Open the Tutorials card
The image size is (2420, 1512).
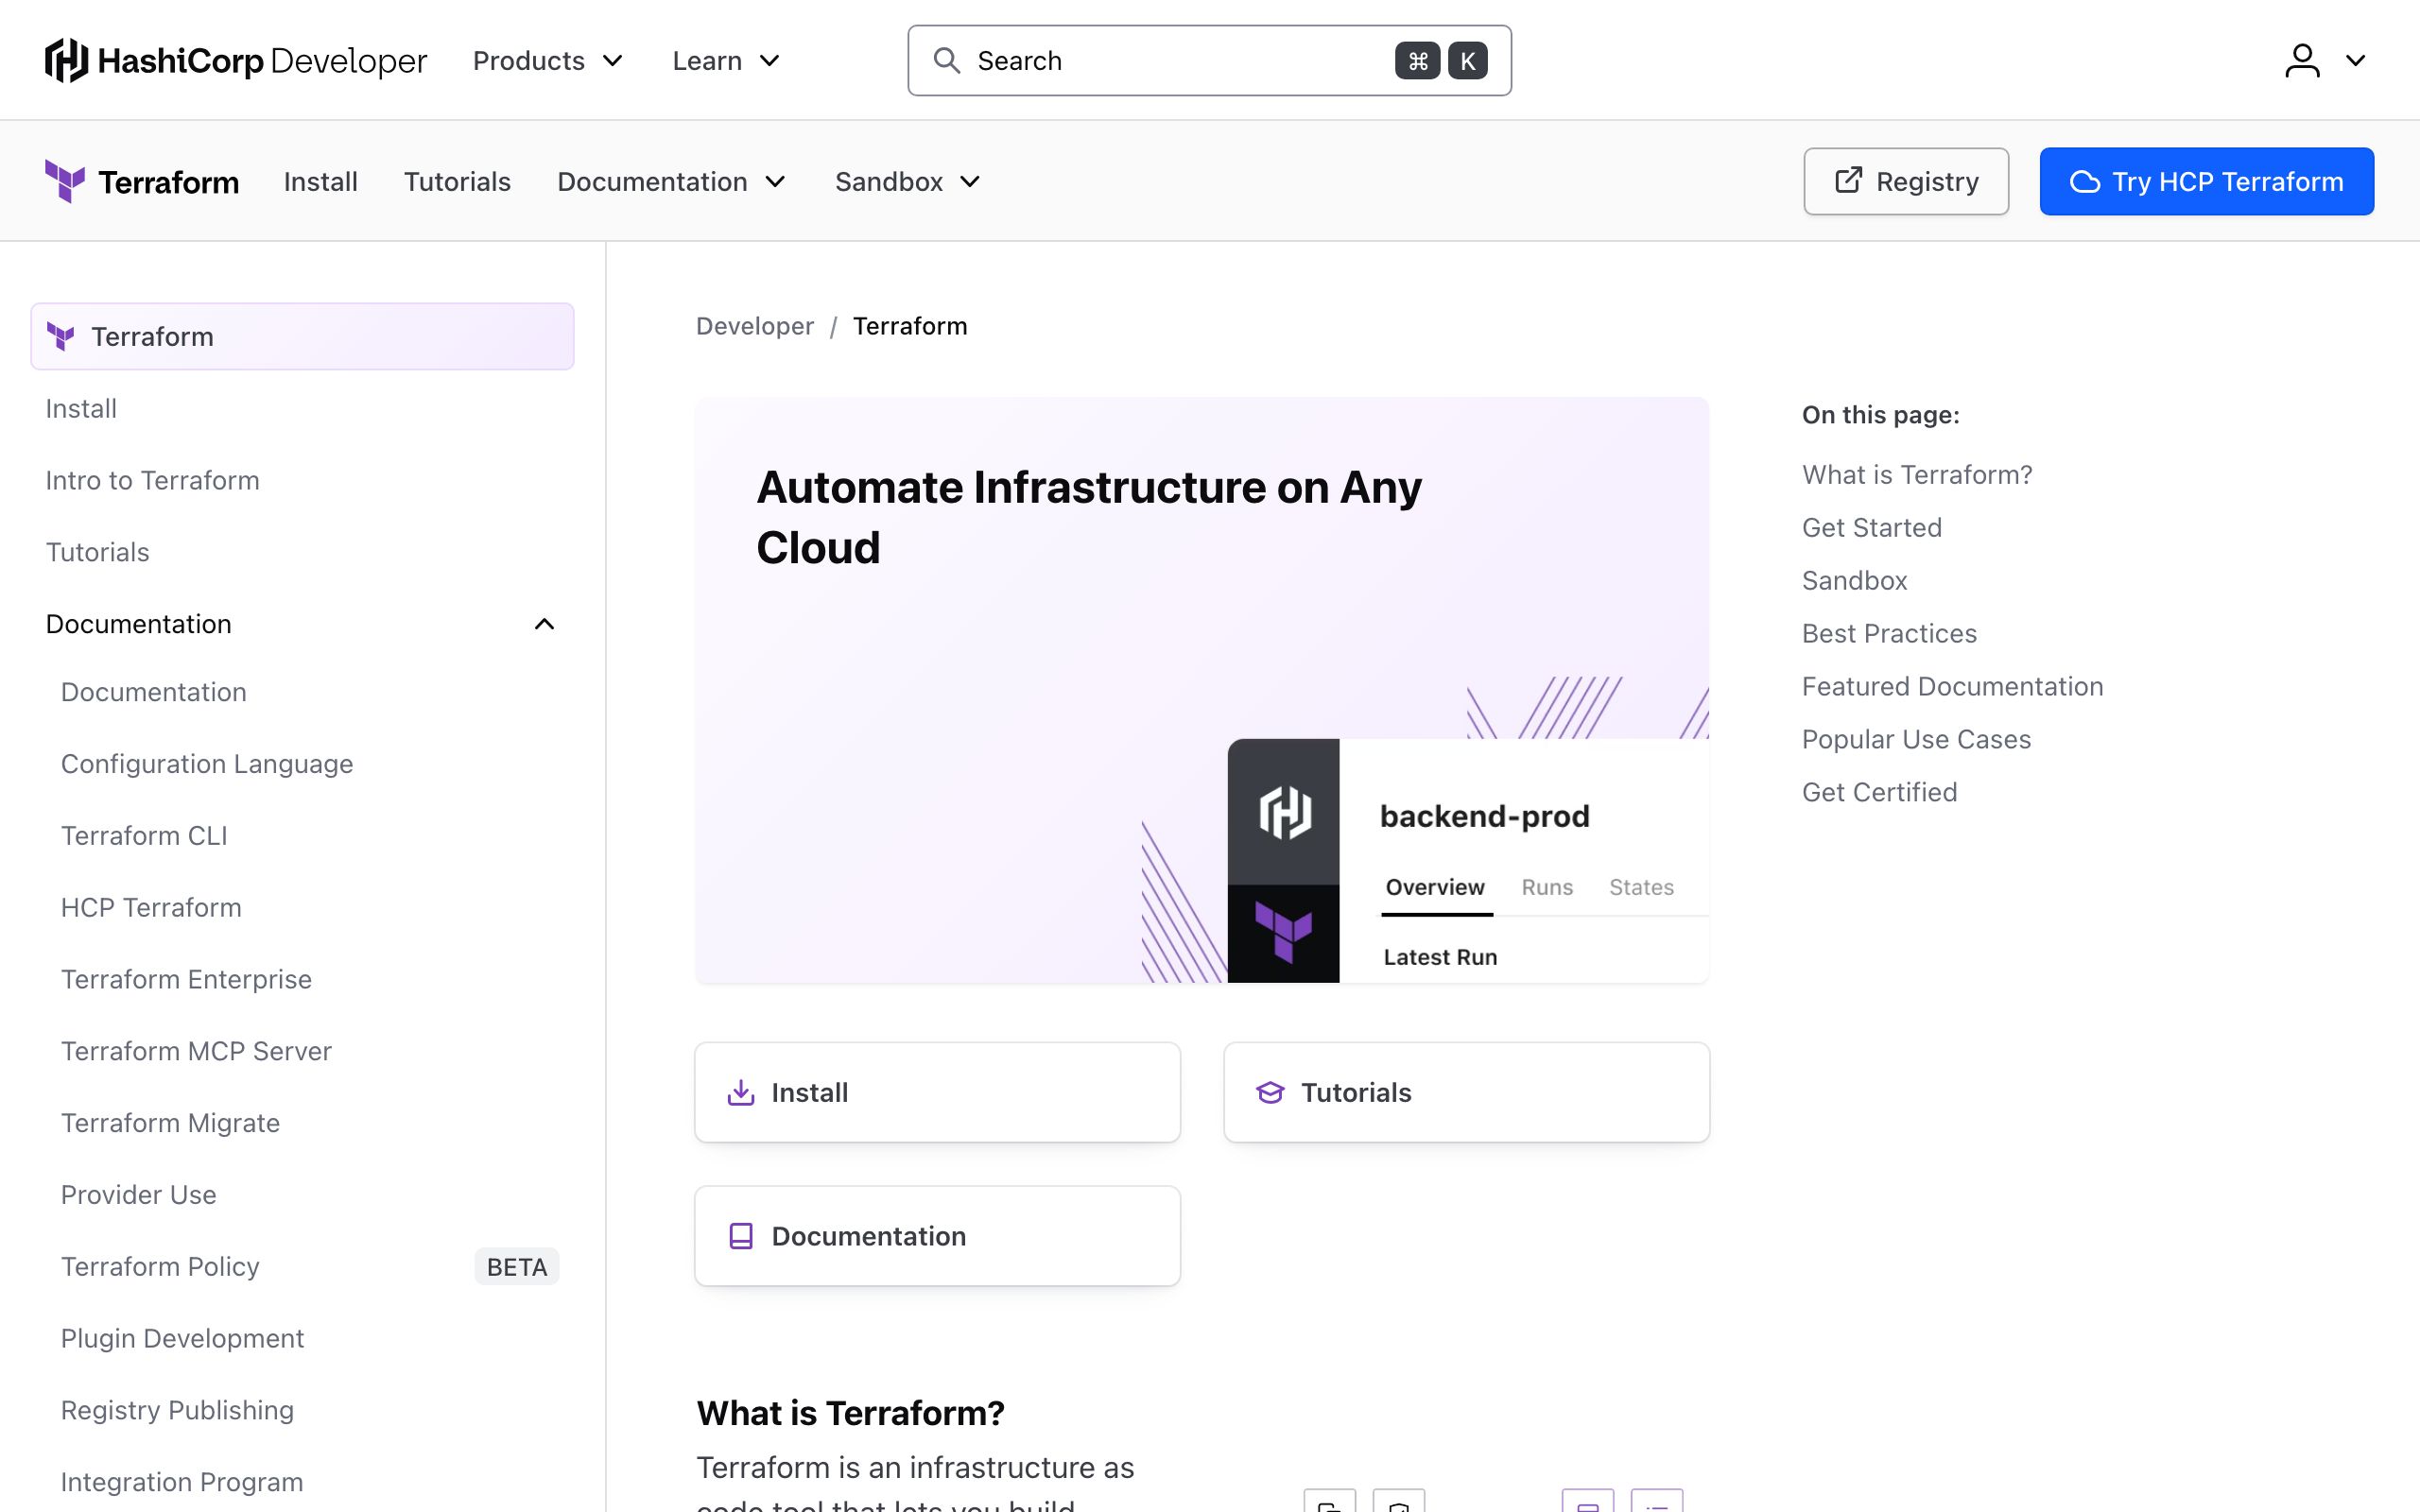click(1467, 1092)
